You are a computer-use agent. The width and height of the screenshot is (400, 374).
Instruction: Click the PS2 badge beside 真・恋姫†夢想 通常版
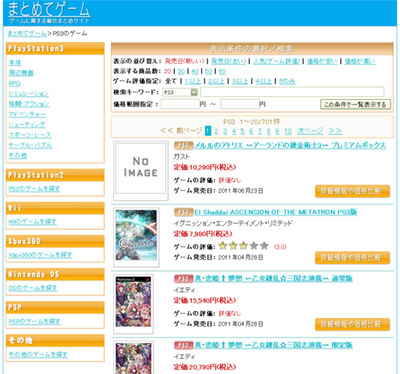coord(184,278)
